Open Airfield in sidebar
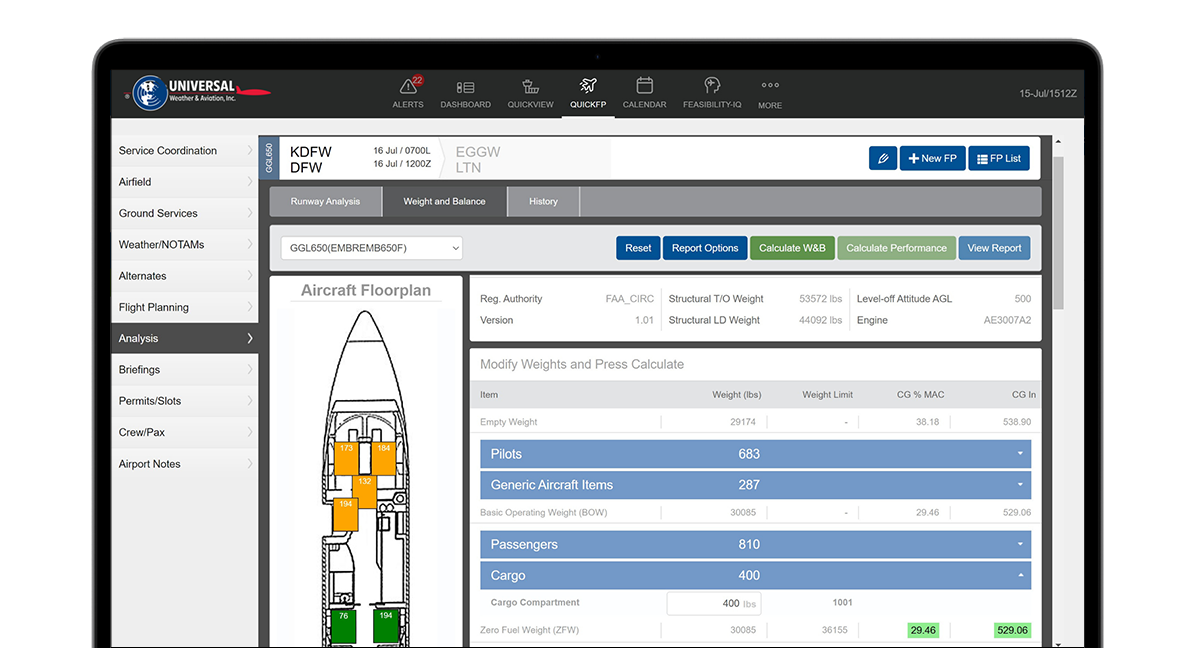 pyautogui.click(x=185, y=182)
